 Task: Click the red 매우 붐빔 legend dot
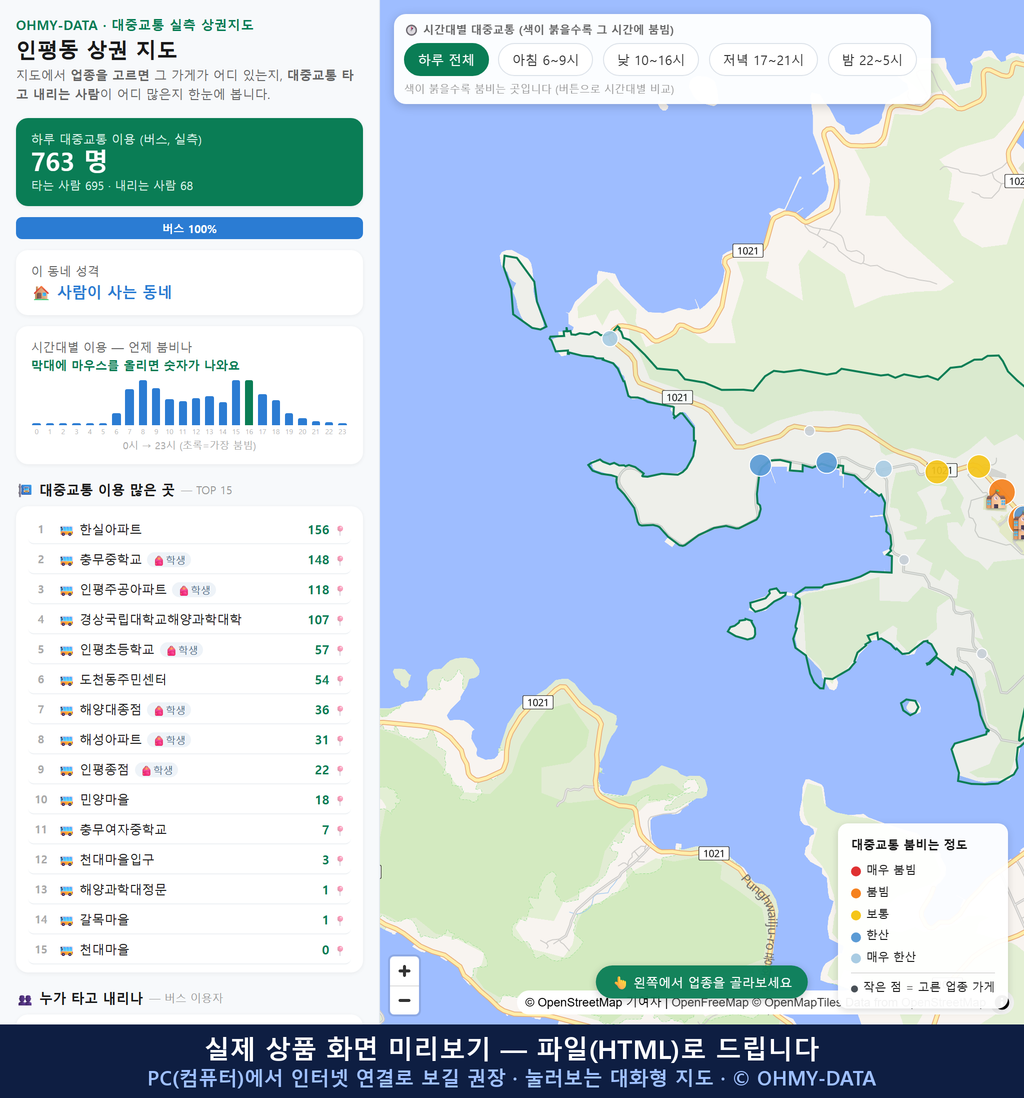pos(855,870)
